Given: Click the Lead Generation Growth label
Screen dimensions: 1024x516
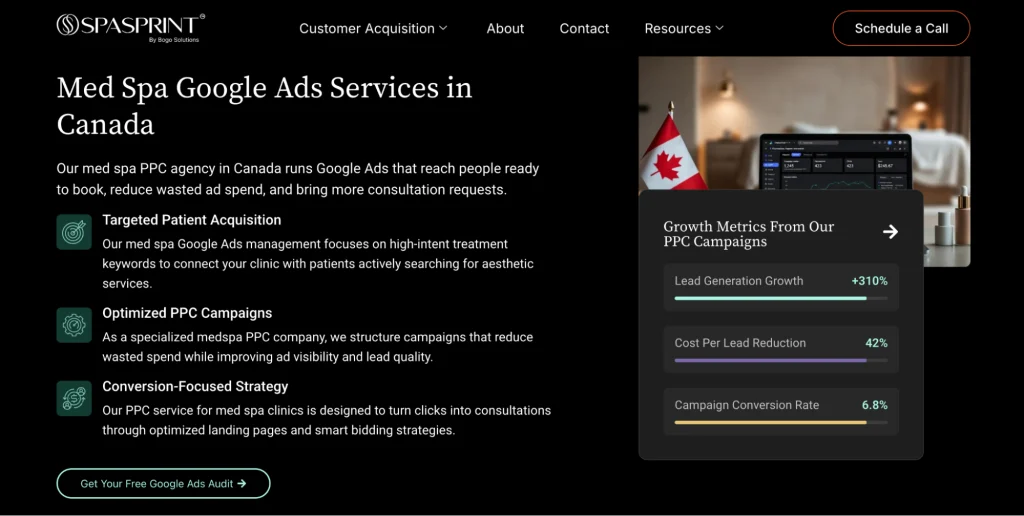Looking at the screenshot, I should (x=739, y=281).
